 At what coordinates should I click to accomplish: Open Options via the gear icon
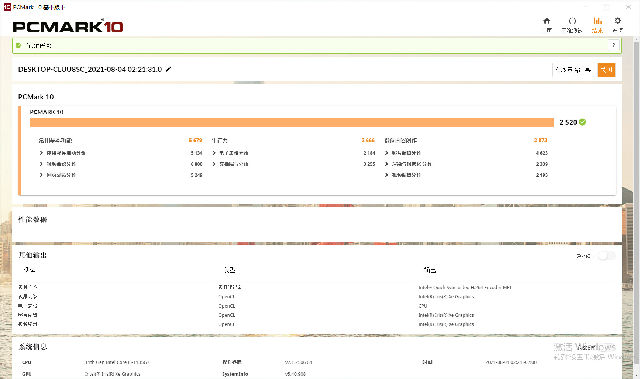[x=618, y=21]
